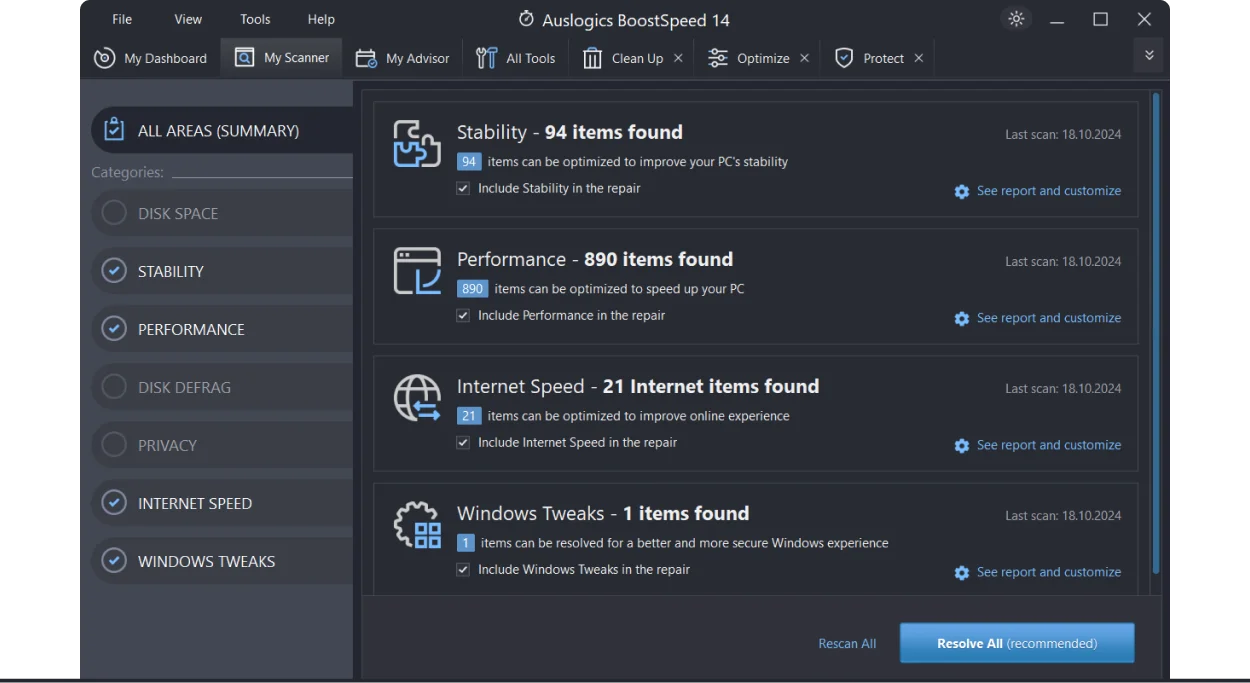
Task: Uncheck Include Stability in the repair
Action: pos(463,188)
